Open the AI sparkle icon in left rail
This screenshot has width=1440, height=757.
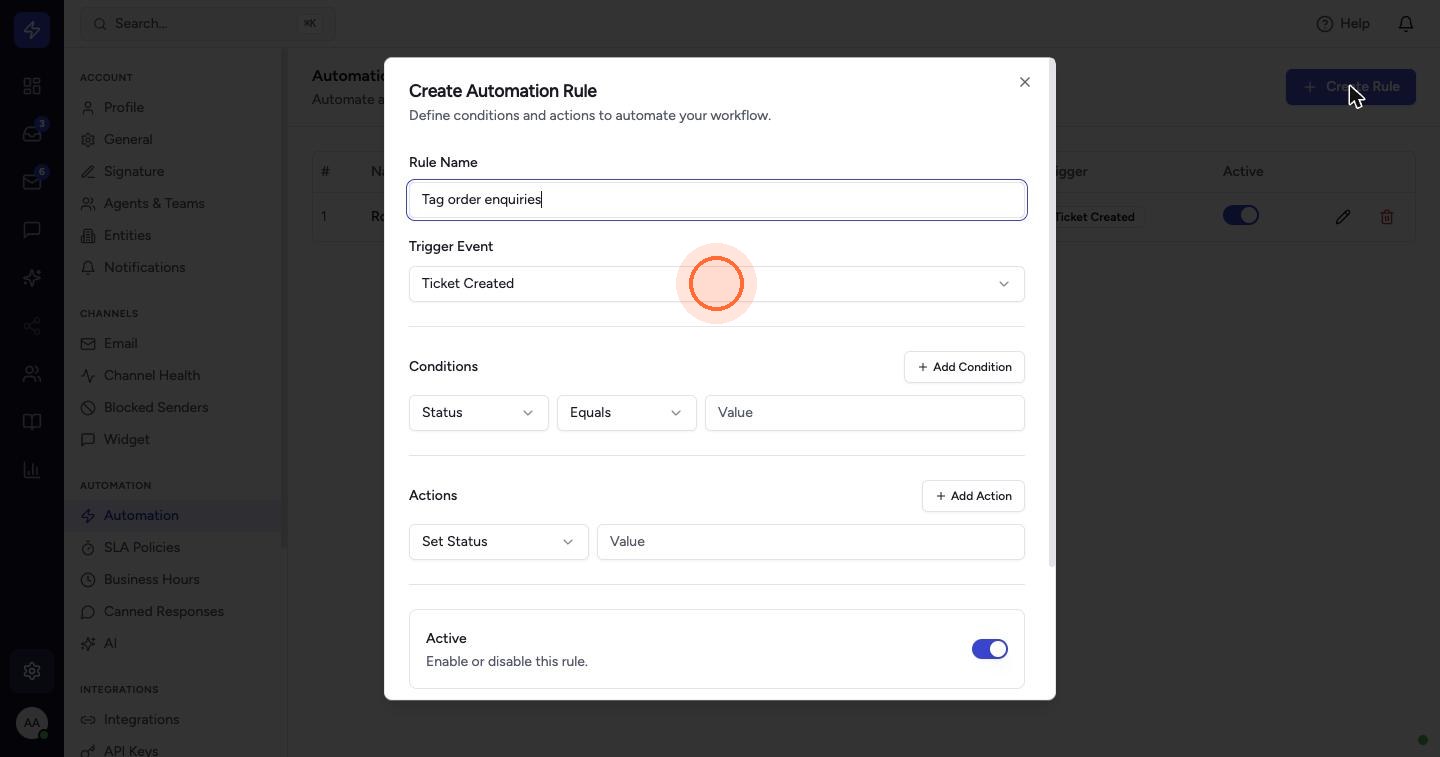(32, 278)
